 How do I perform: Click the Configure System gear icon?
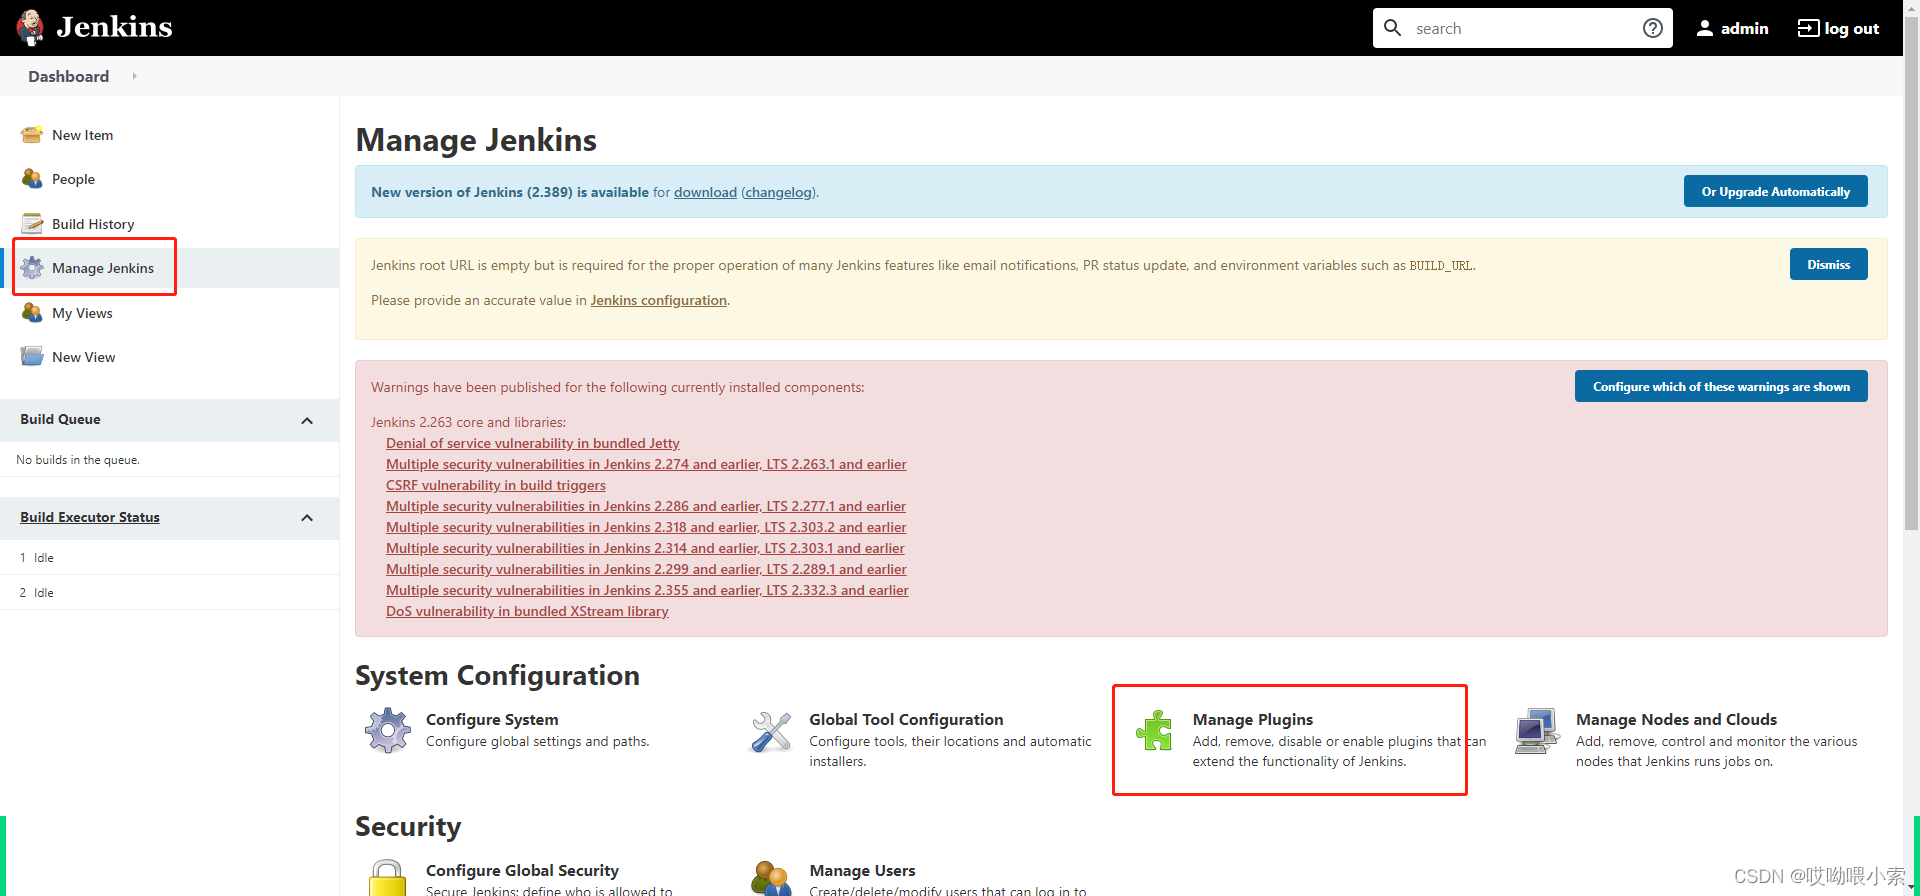(388, 731)
